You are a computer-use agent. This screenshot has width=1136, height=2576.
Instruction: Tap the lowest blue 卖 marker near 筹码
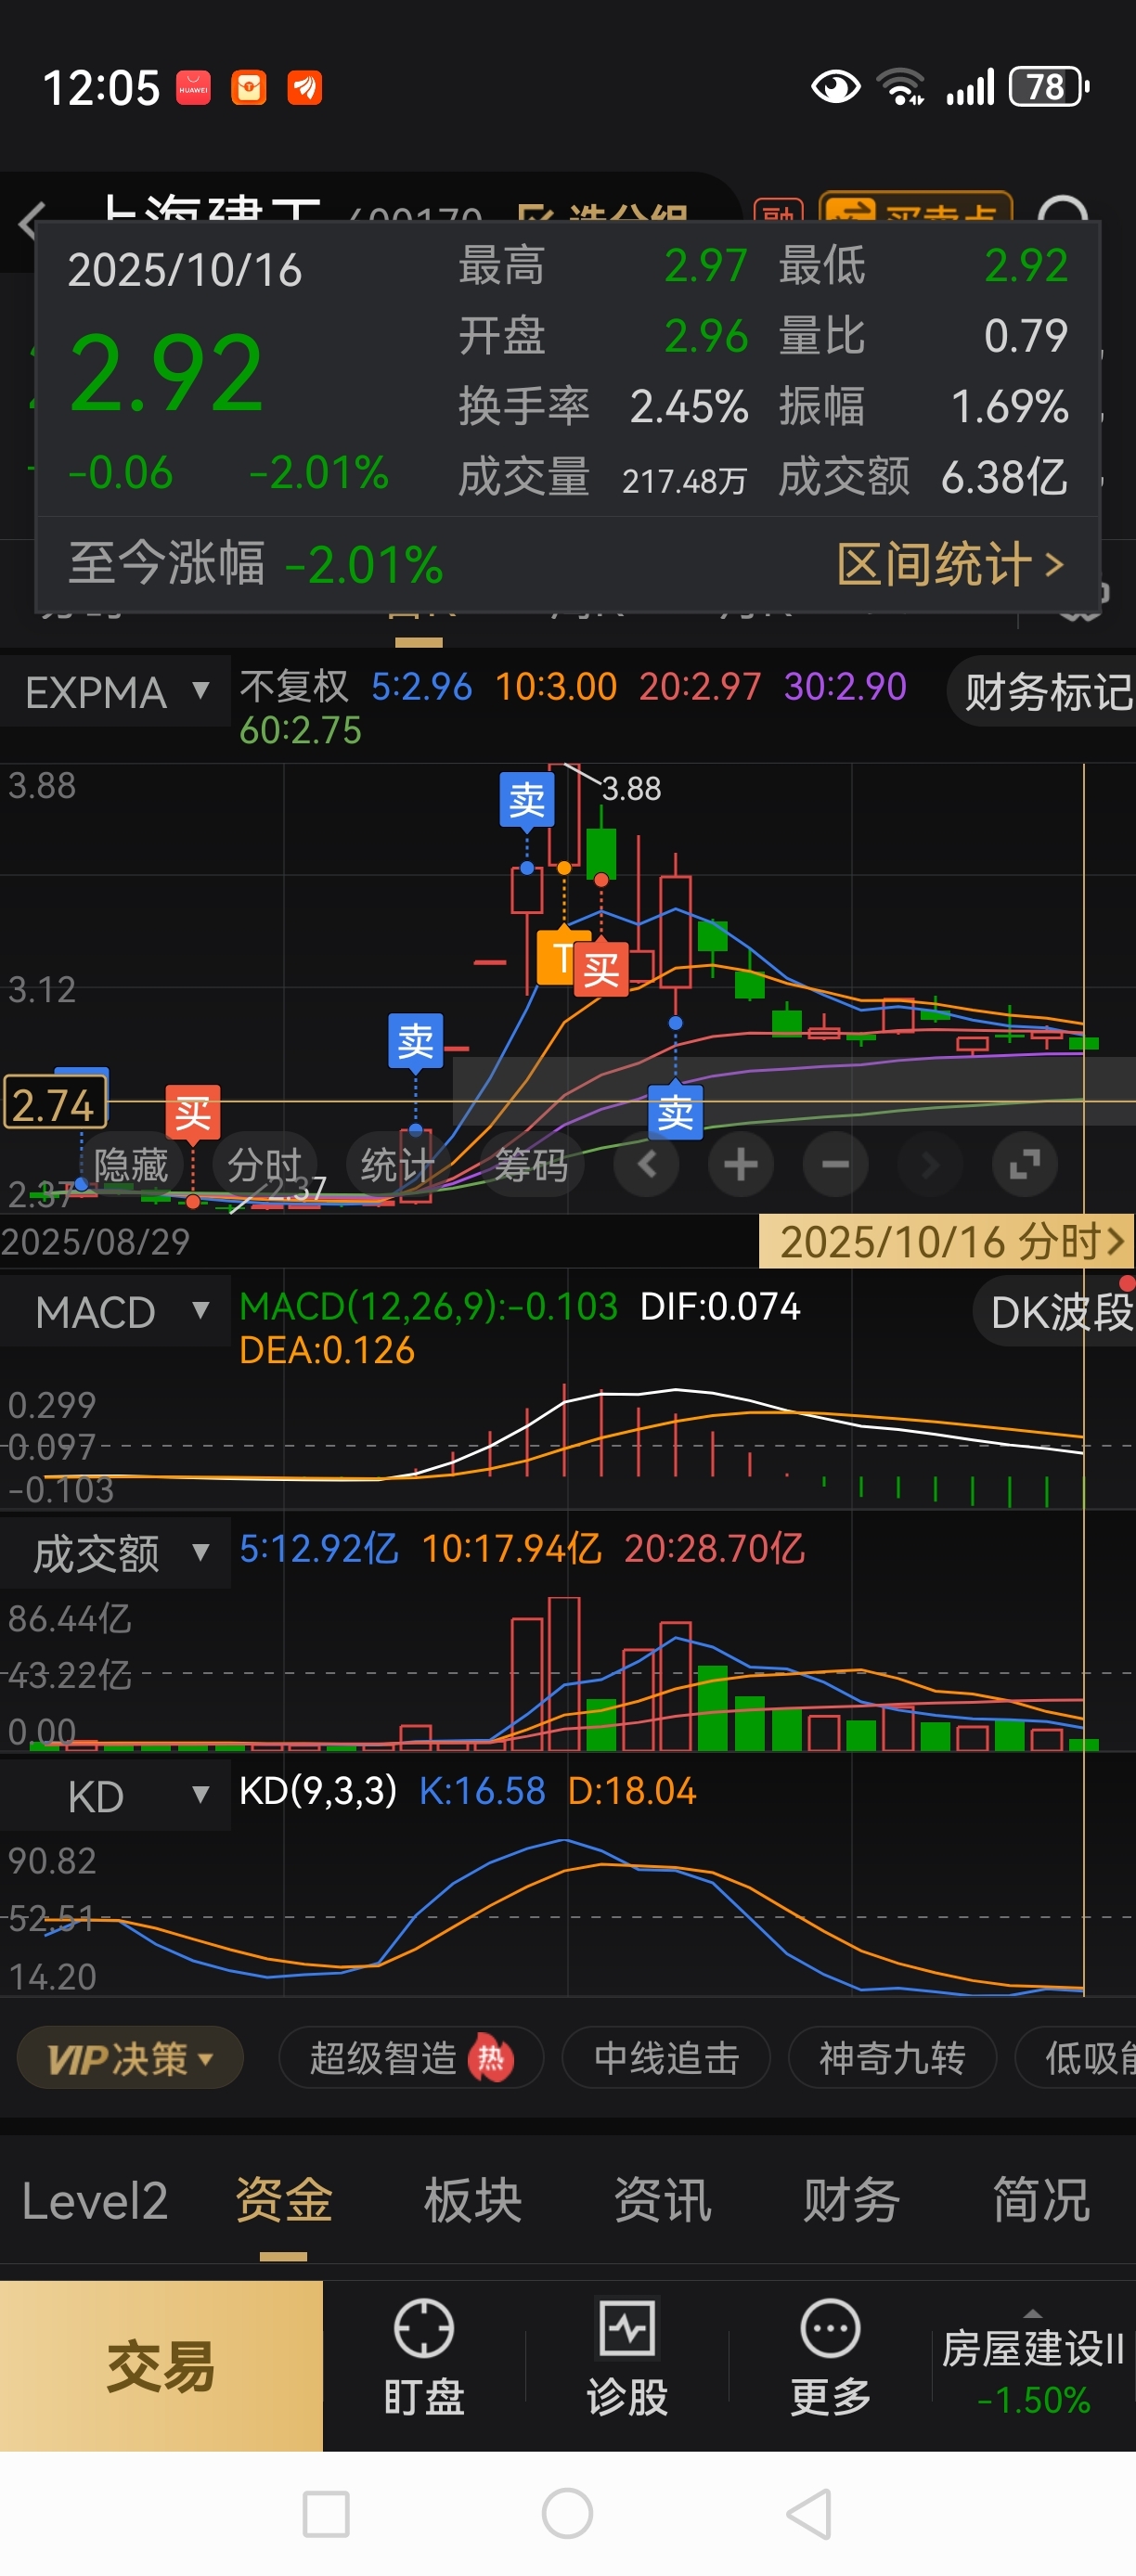tap(676, 1112)
